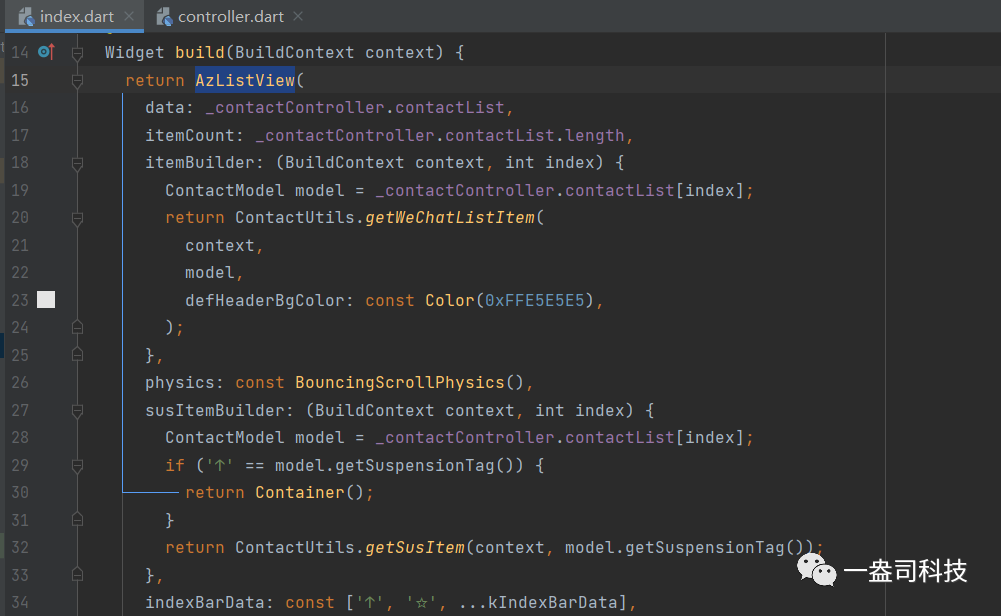The image size is (1001, 616).
Task: Collapse the itemBuilder fold on line 18
Action: point(77,163)
